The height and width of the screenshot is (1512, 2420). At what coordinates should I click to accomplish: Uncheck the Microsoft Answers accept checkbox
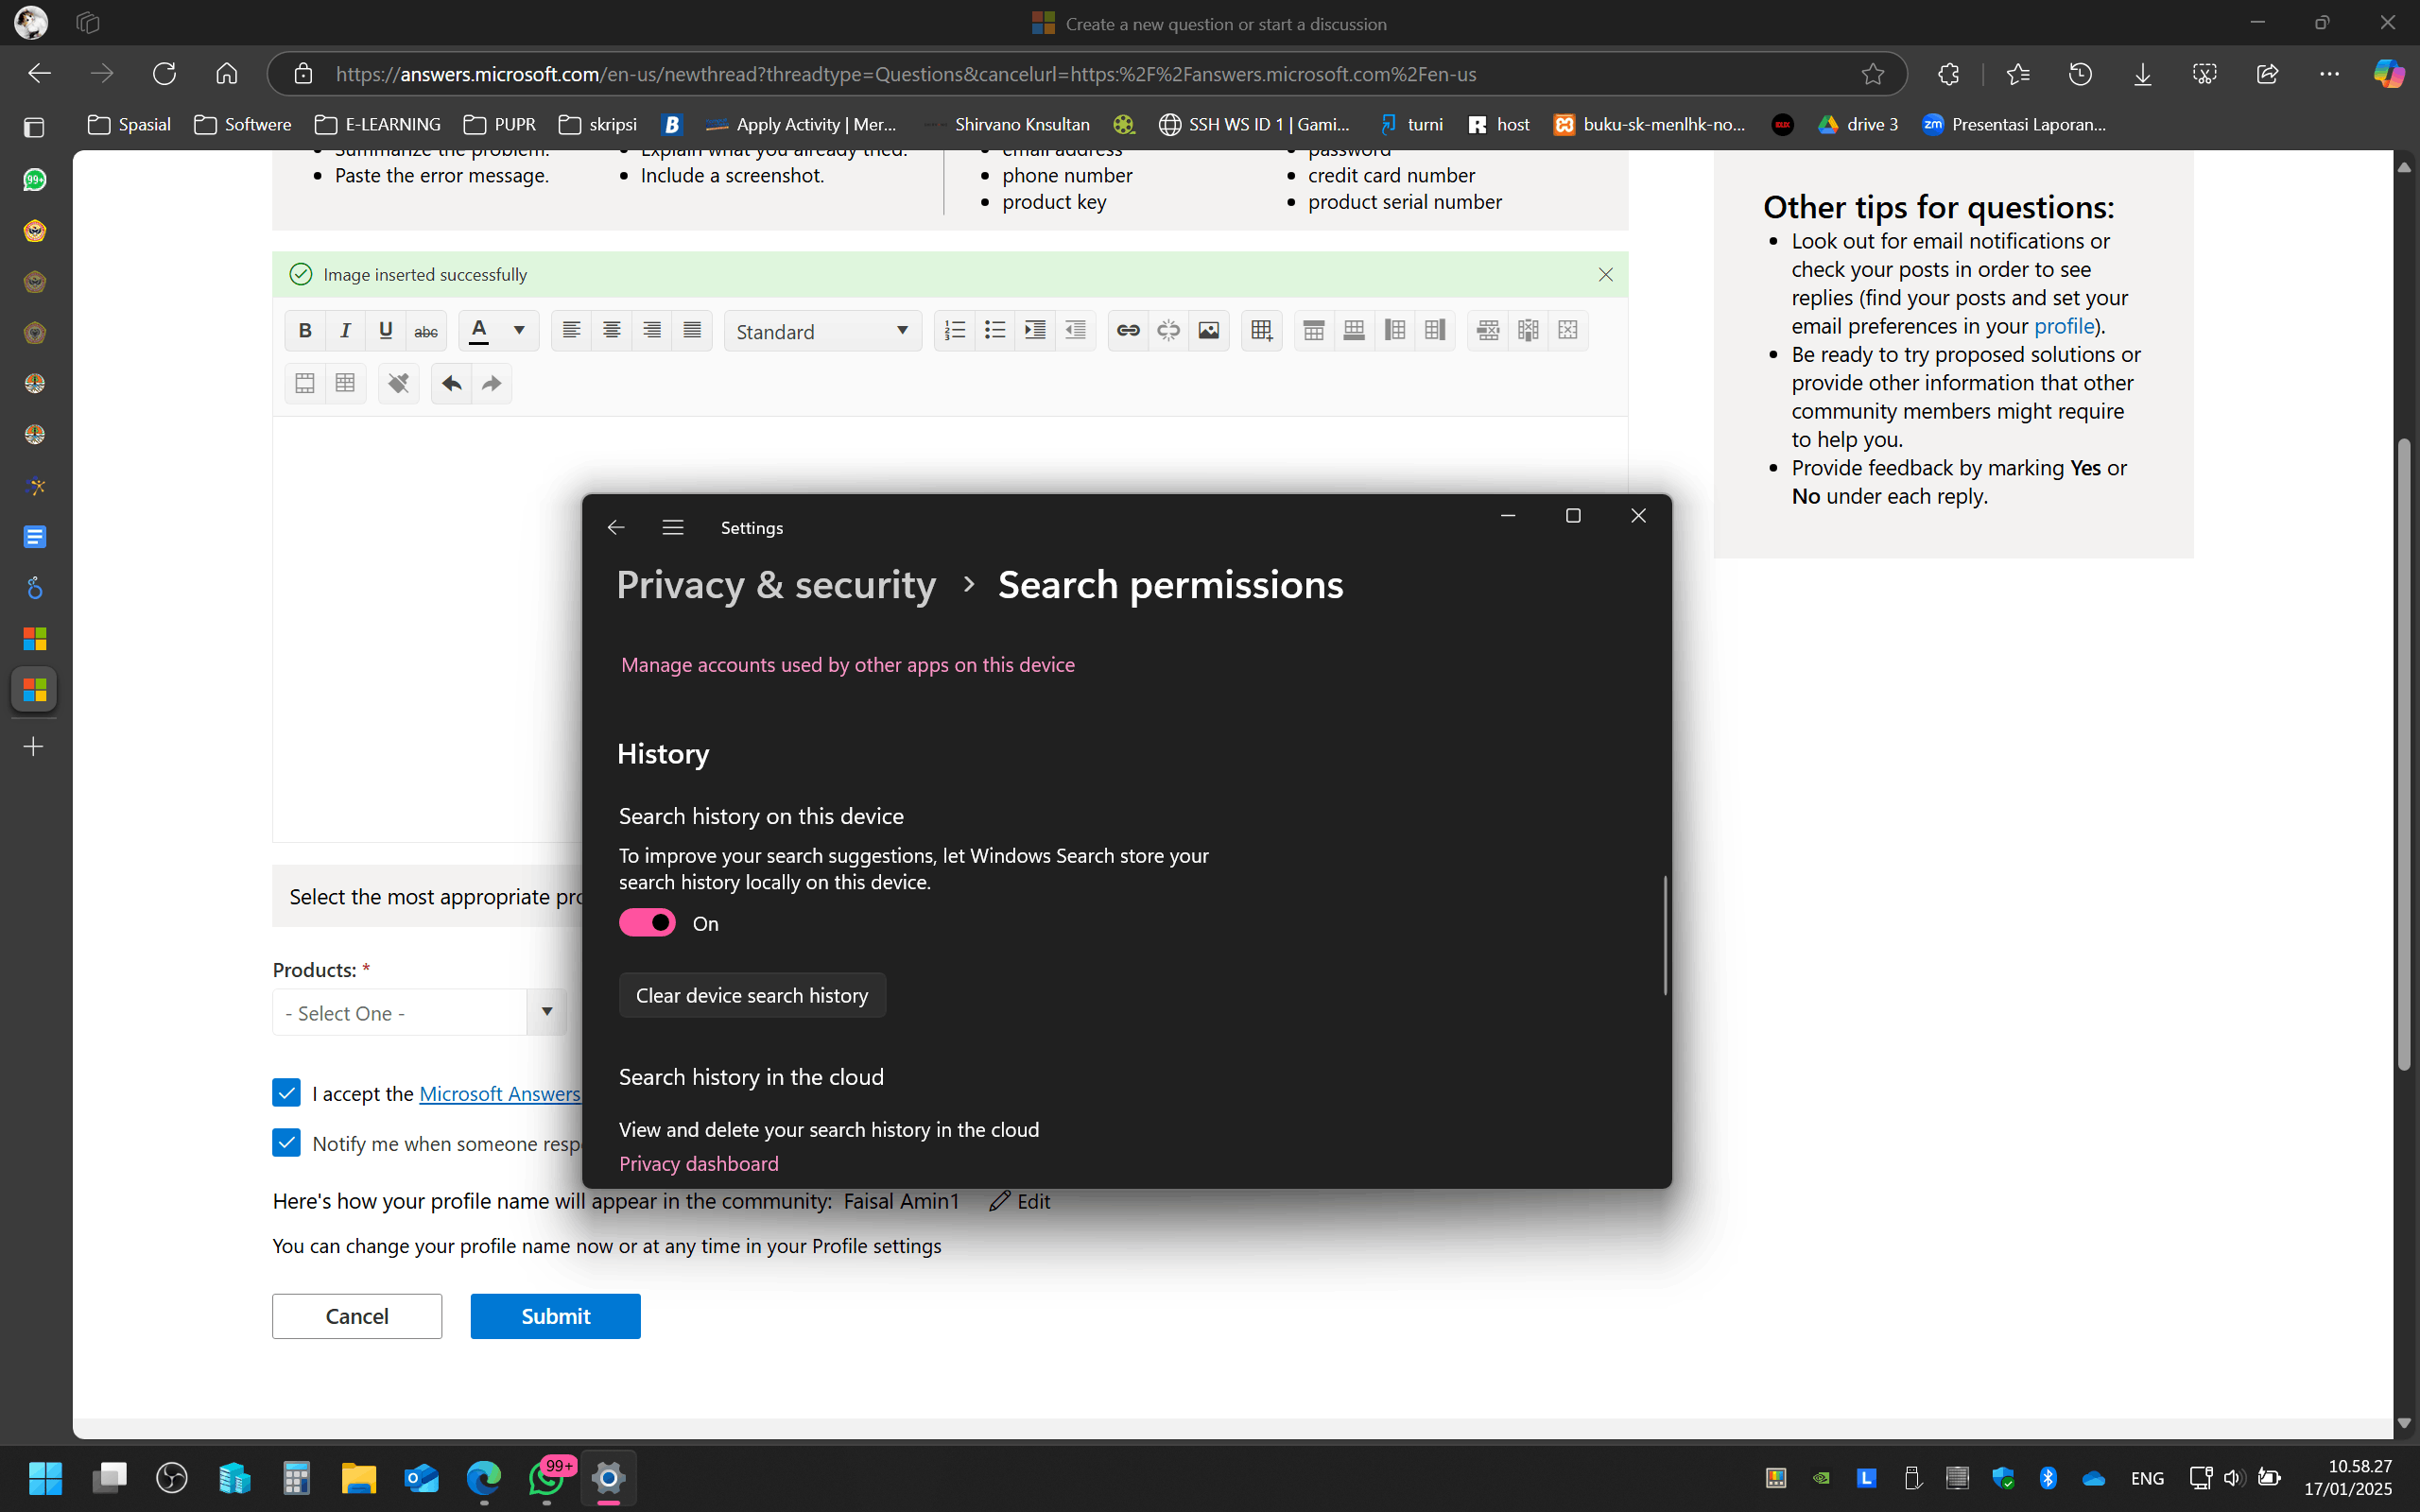286,1092
